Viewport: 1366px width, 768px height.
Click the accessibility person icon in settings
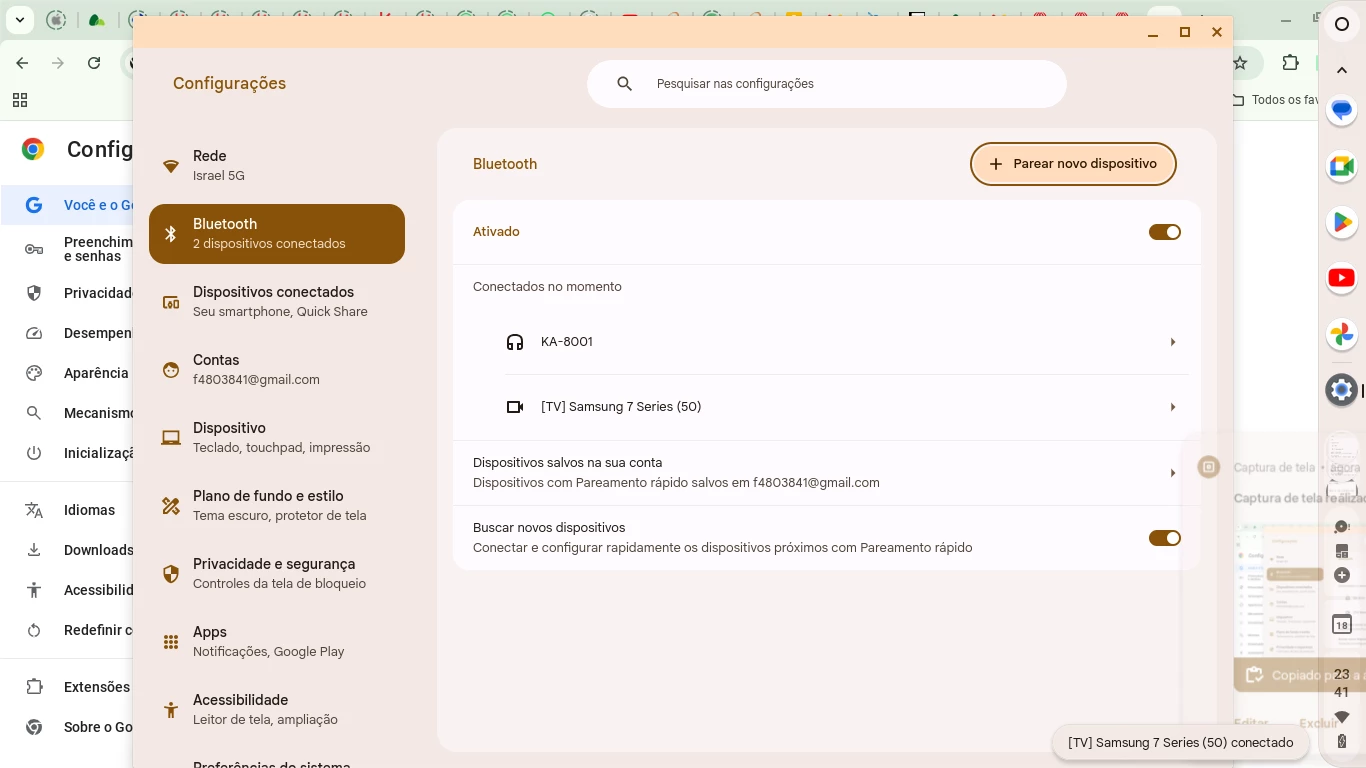tap(171, 710)
